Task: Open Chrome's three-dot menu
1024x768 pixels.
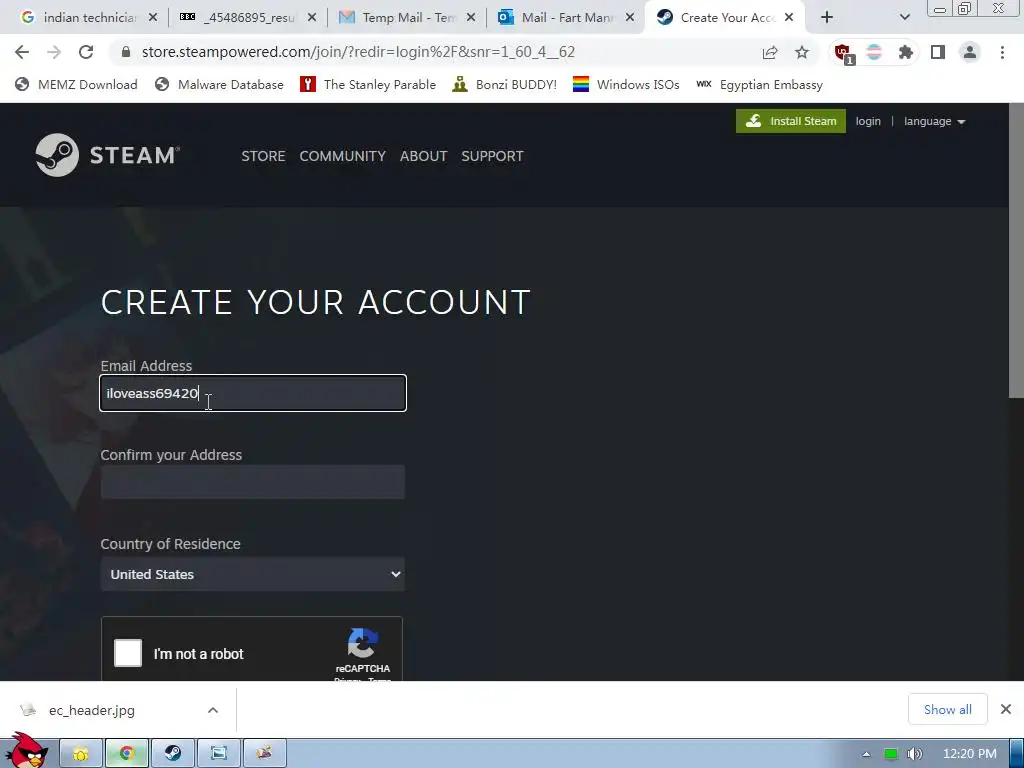Action: pyautogui.click(x=1002, y=52)
